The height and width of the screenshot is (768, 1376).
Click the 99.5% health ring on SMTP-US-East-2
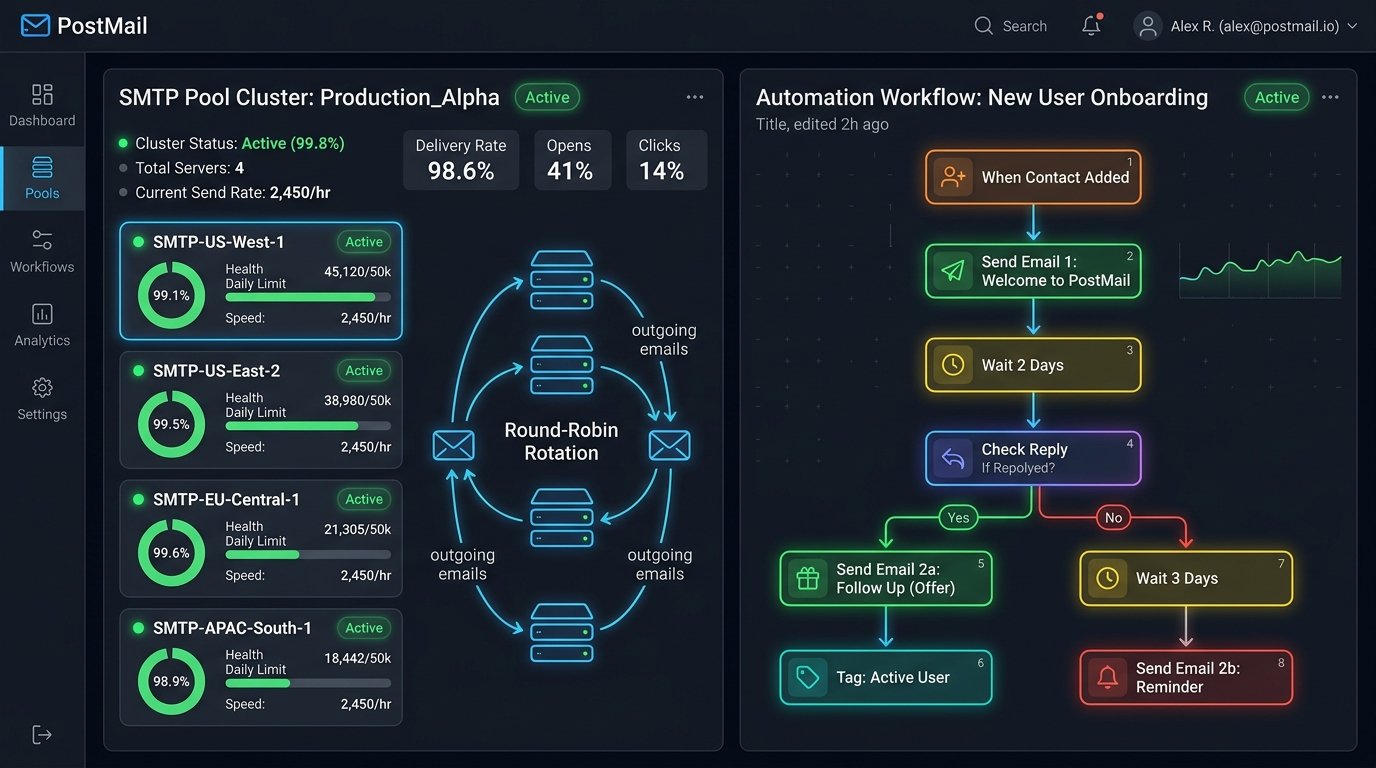[171, 424]
